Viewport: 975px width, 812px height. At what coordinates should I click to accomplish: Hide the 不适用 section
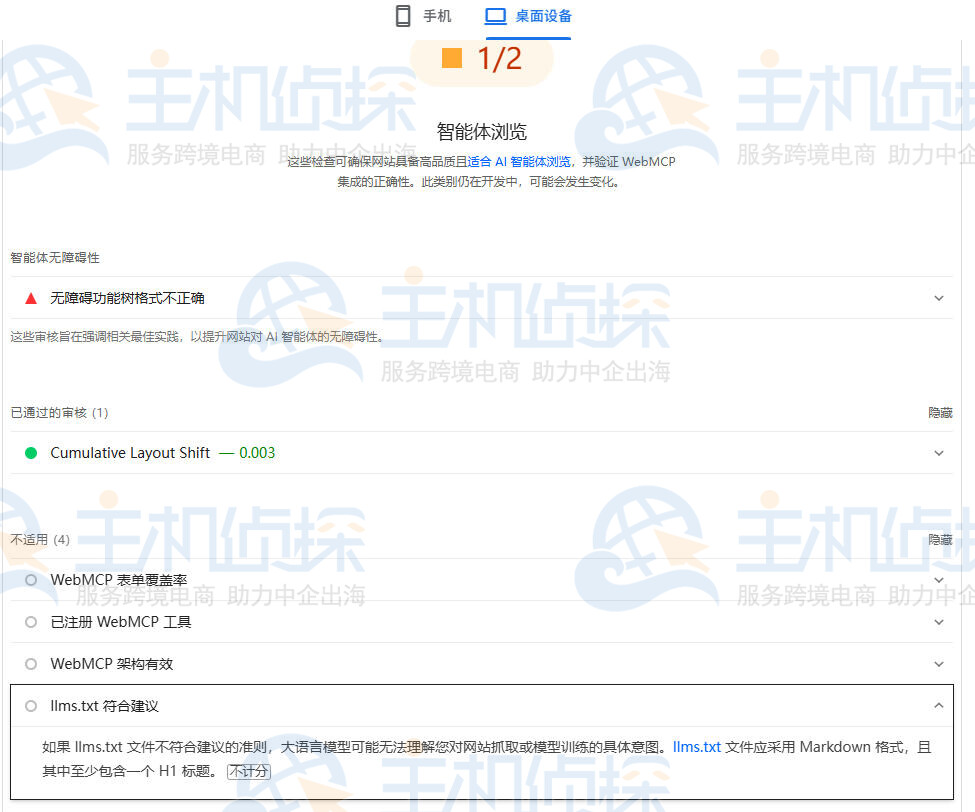[940, 540]
